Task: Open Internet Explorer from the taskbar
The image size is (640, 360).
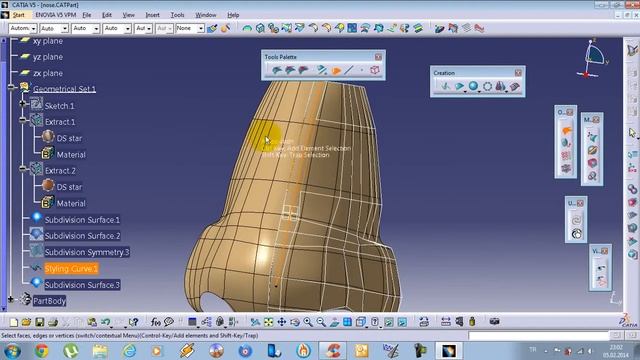Action: (x=129, y=351)
